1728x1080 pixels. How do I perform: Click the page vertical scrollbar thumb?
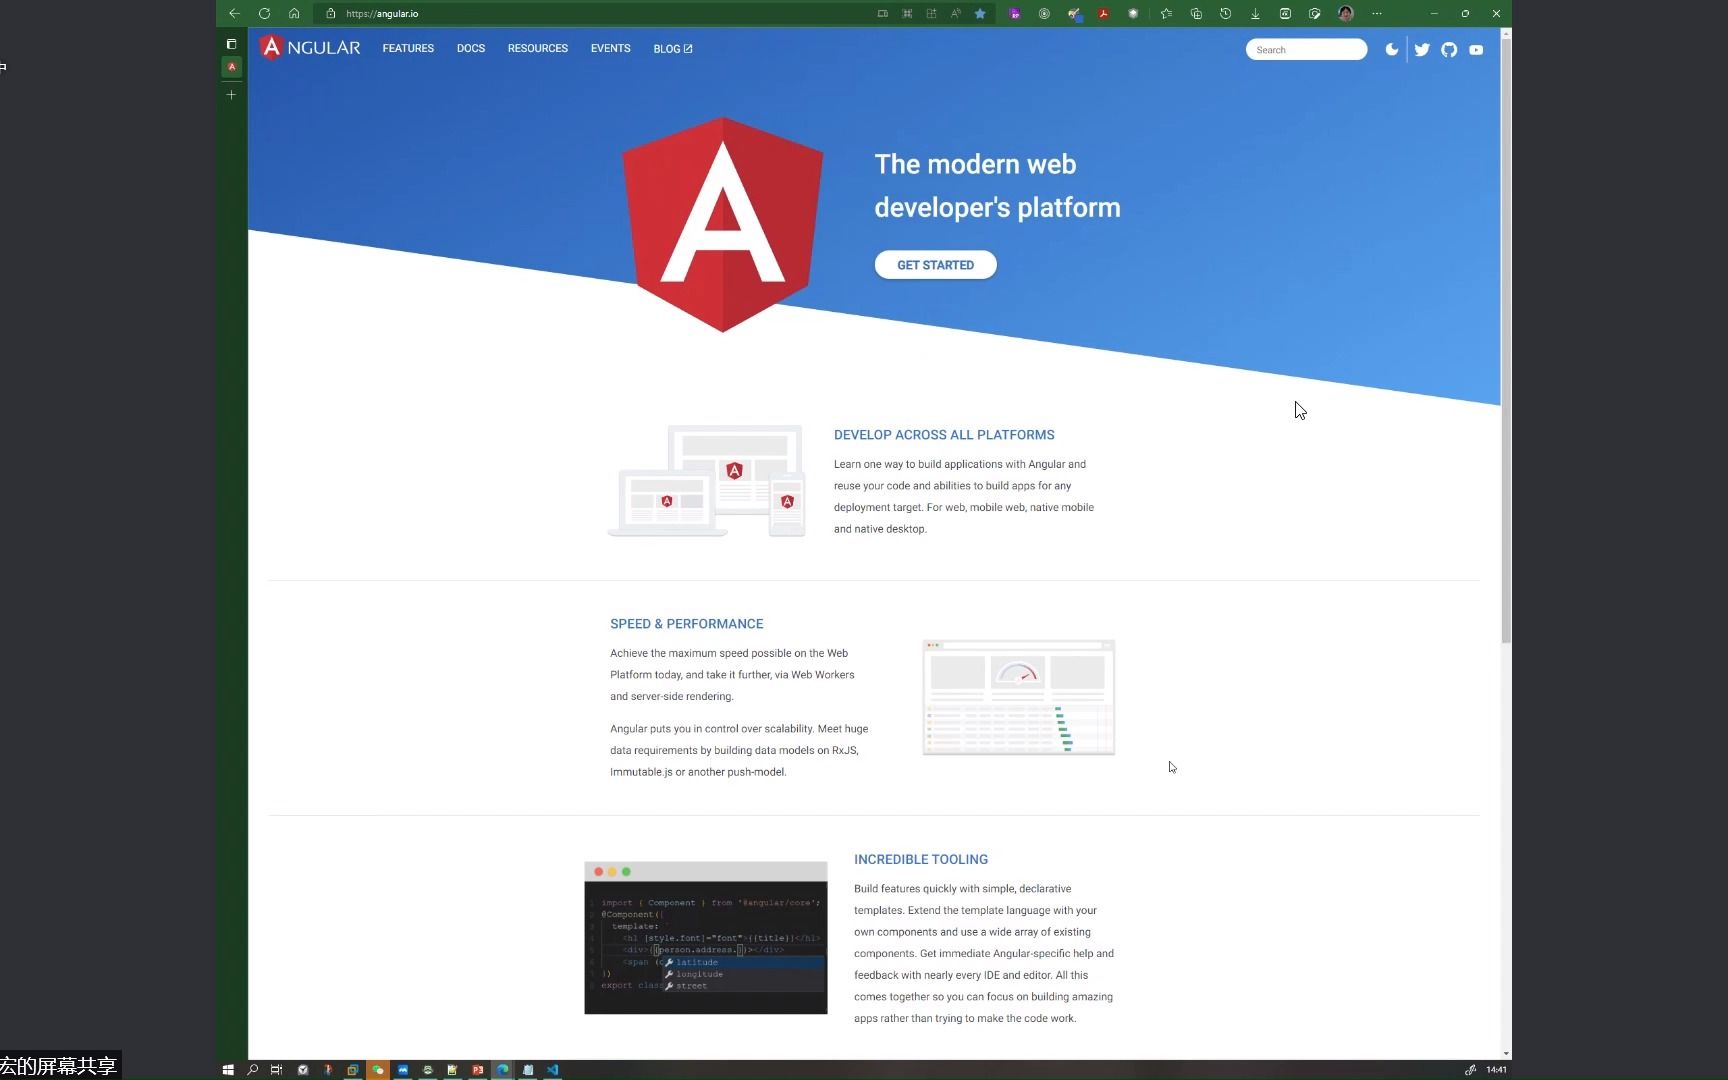pos(1506,340)
